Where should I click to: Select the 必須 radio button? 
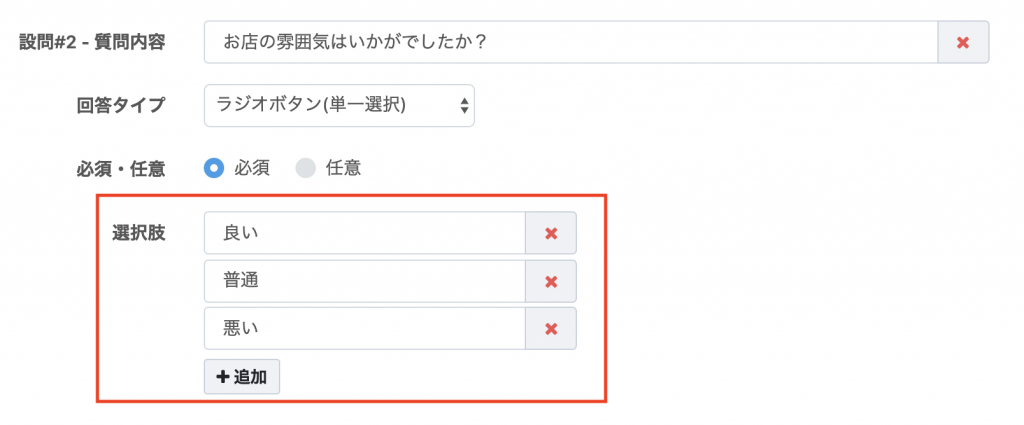click(213, 168)
